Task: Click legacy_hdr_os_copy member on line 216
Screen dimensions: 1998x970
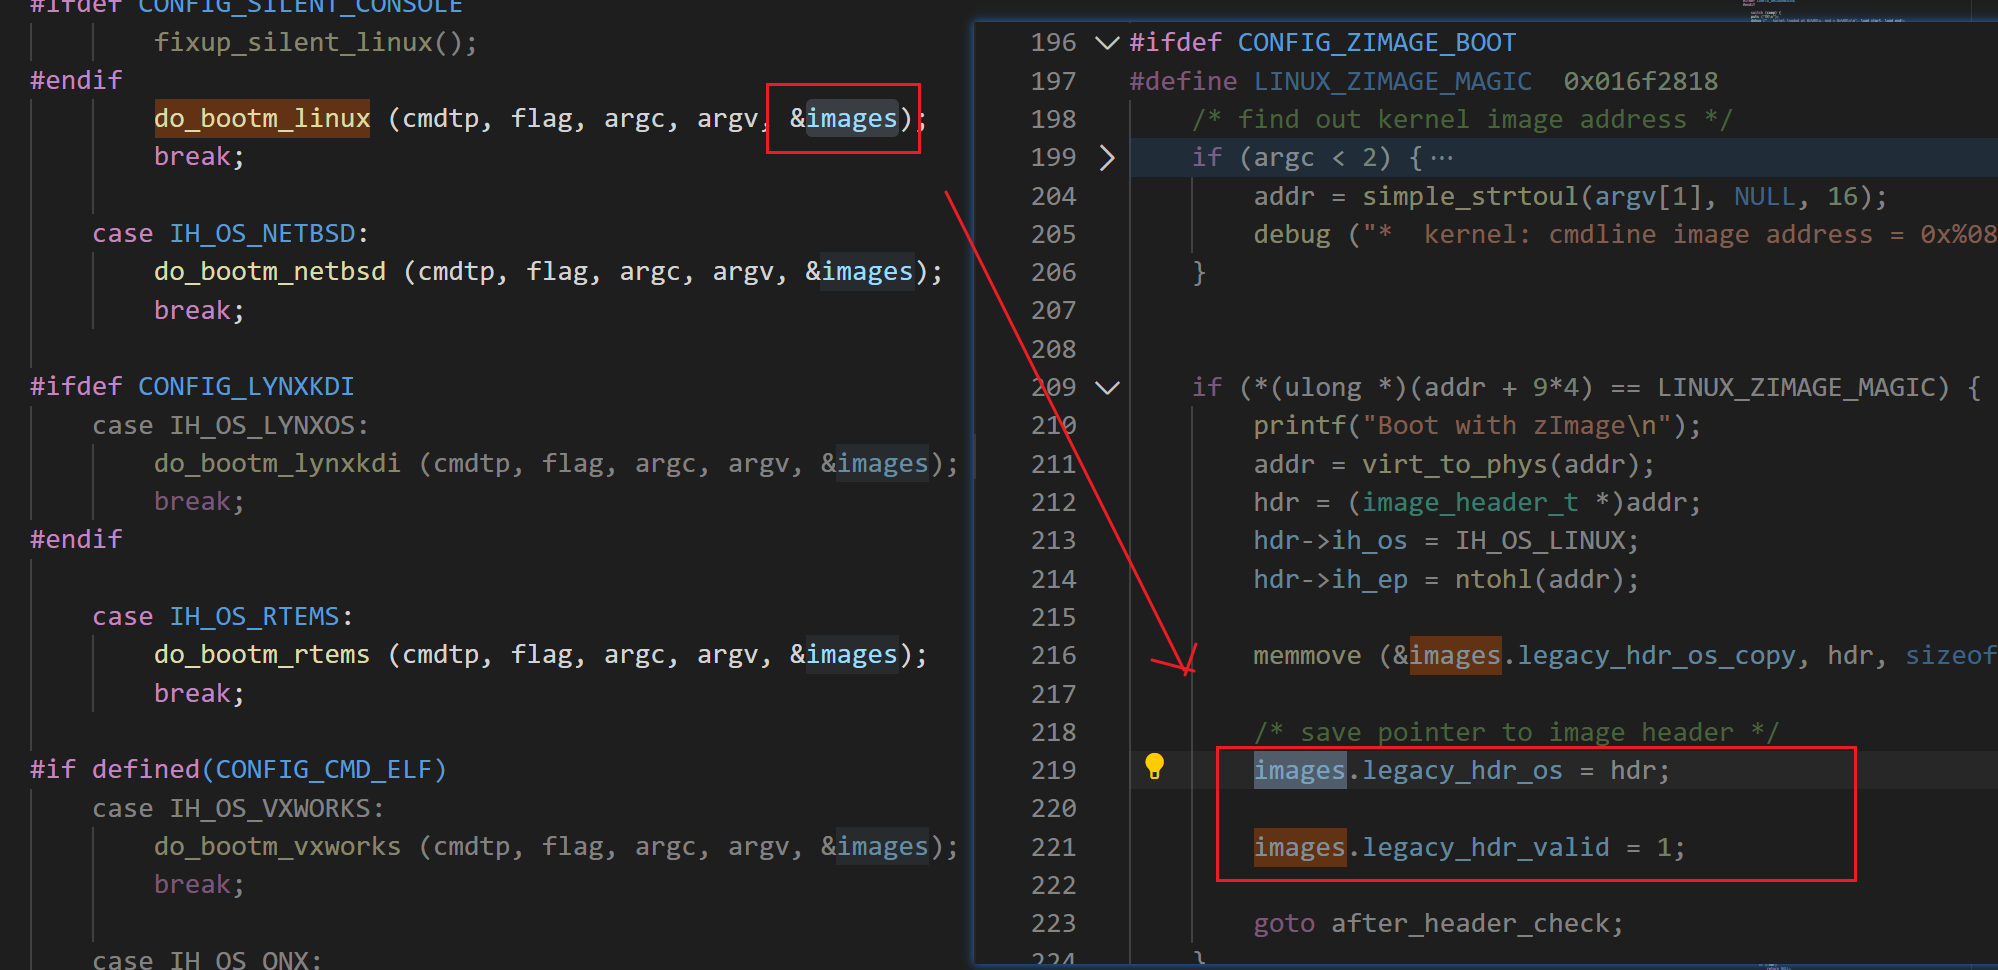Action: [1656, 655]
